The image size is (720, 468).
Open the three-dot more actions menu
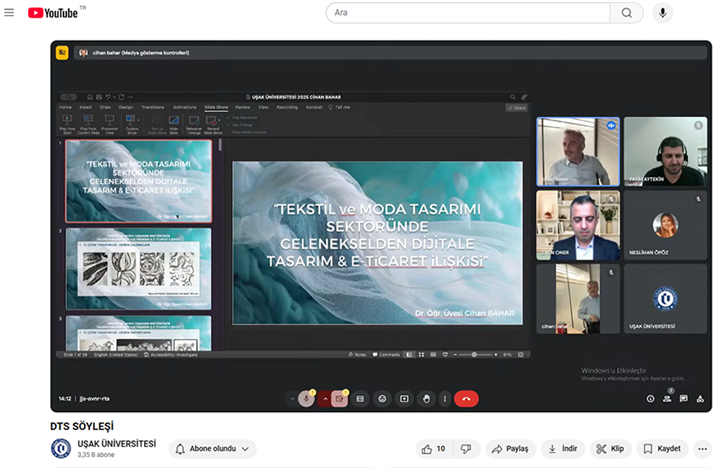pos(702,449)
